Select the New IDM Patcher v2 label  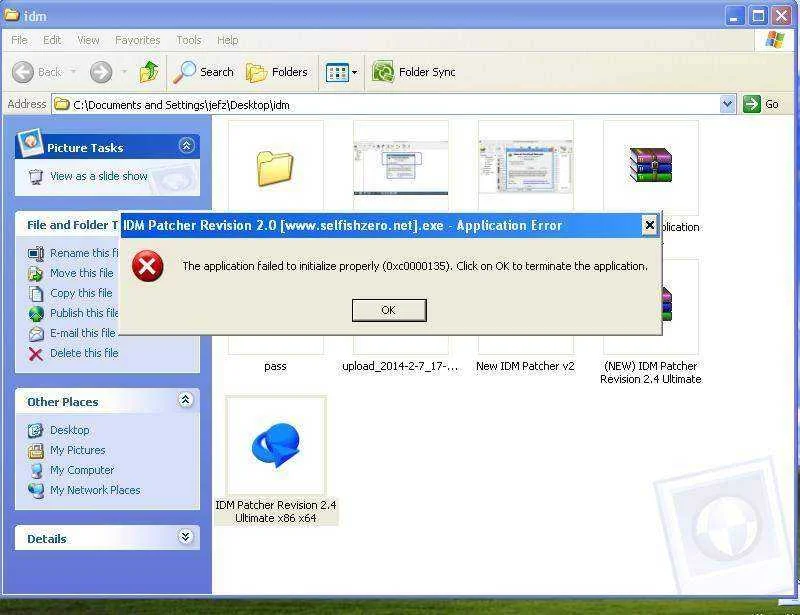pos(526,366)
